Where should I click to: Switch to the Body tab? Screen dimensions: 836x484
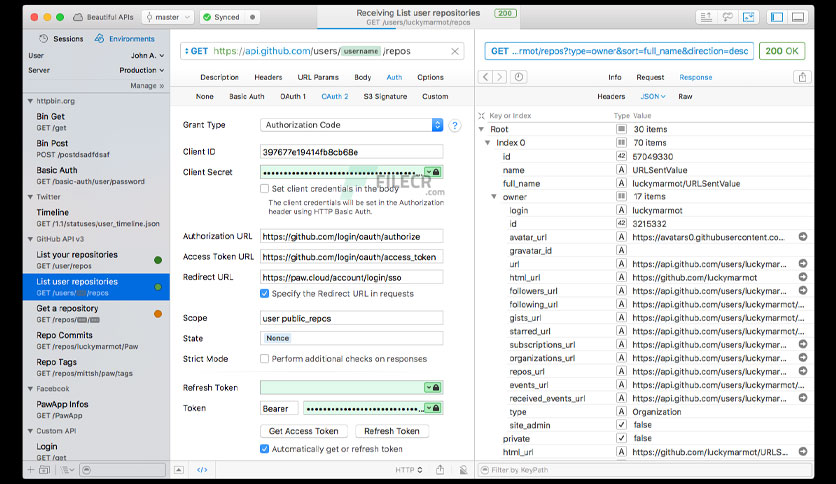coord(363,77)
